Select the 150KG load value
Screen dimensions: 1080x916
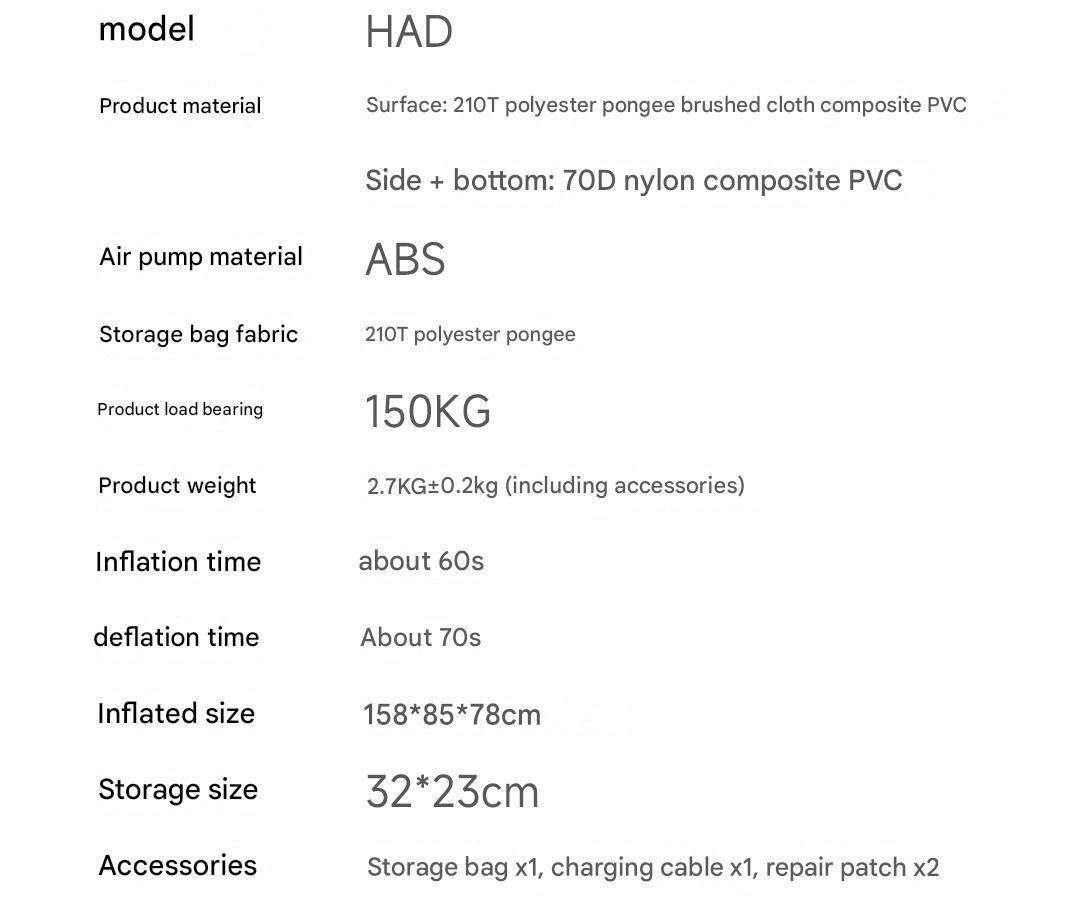[x=427, y=411]
